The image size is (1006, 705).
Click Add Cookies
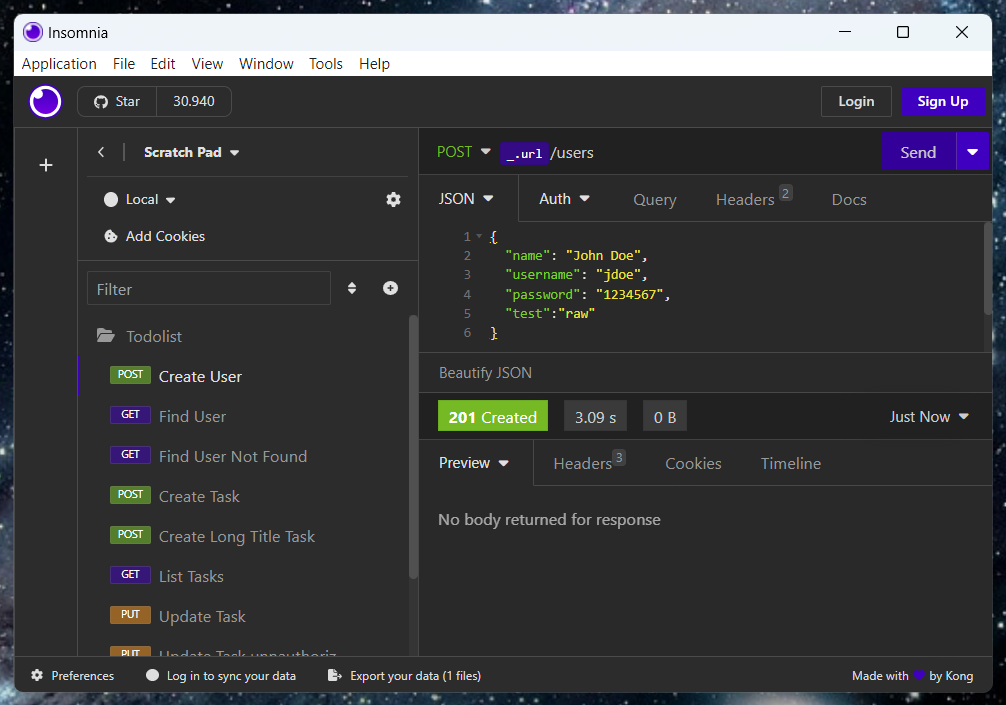(155, 236)
